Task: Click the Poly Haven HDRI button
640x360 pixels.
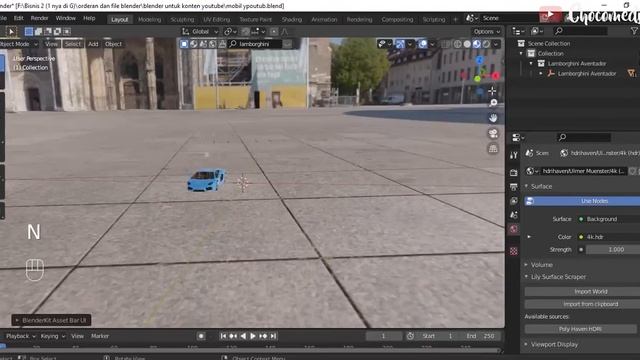Action: (x=580, y=329)
